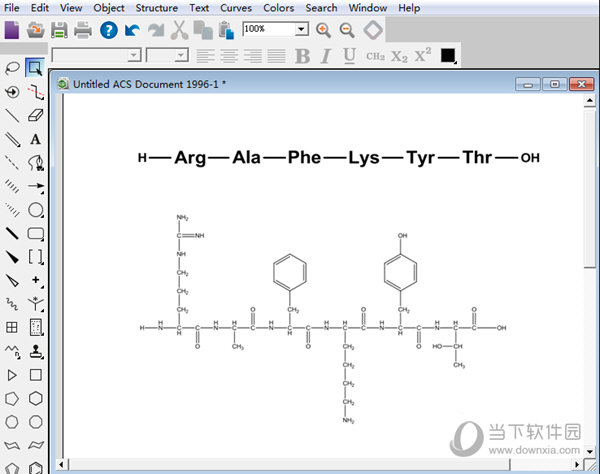Select the Marquee selection tool

pyautogui.click(x=35, y=68)
